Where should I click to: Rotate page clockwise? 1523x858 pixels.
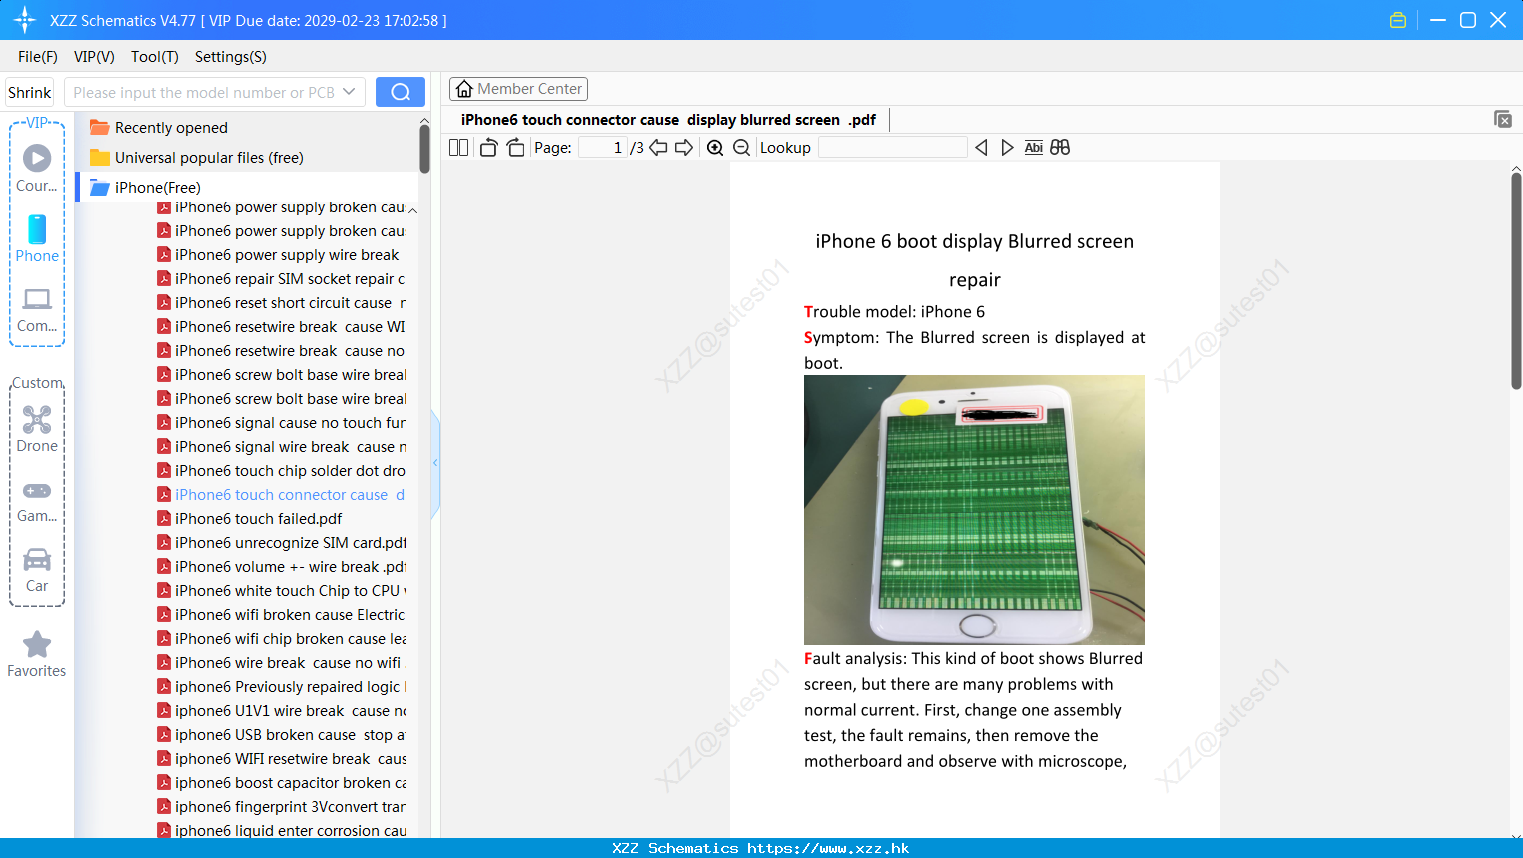tap(515, 147)
